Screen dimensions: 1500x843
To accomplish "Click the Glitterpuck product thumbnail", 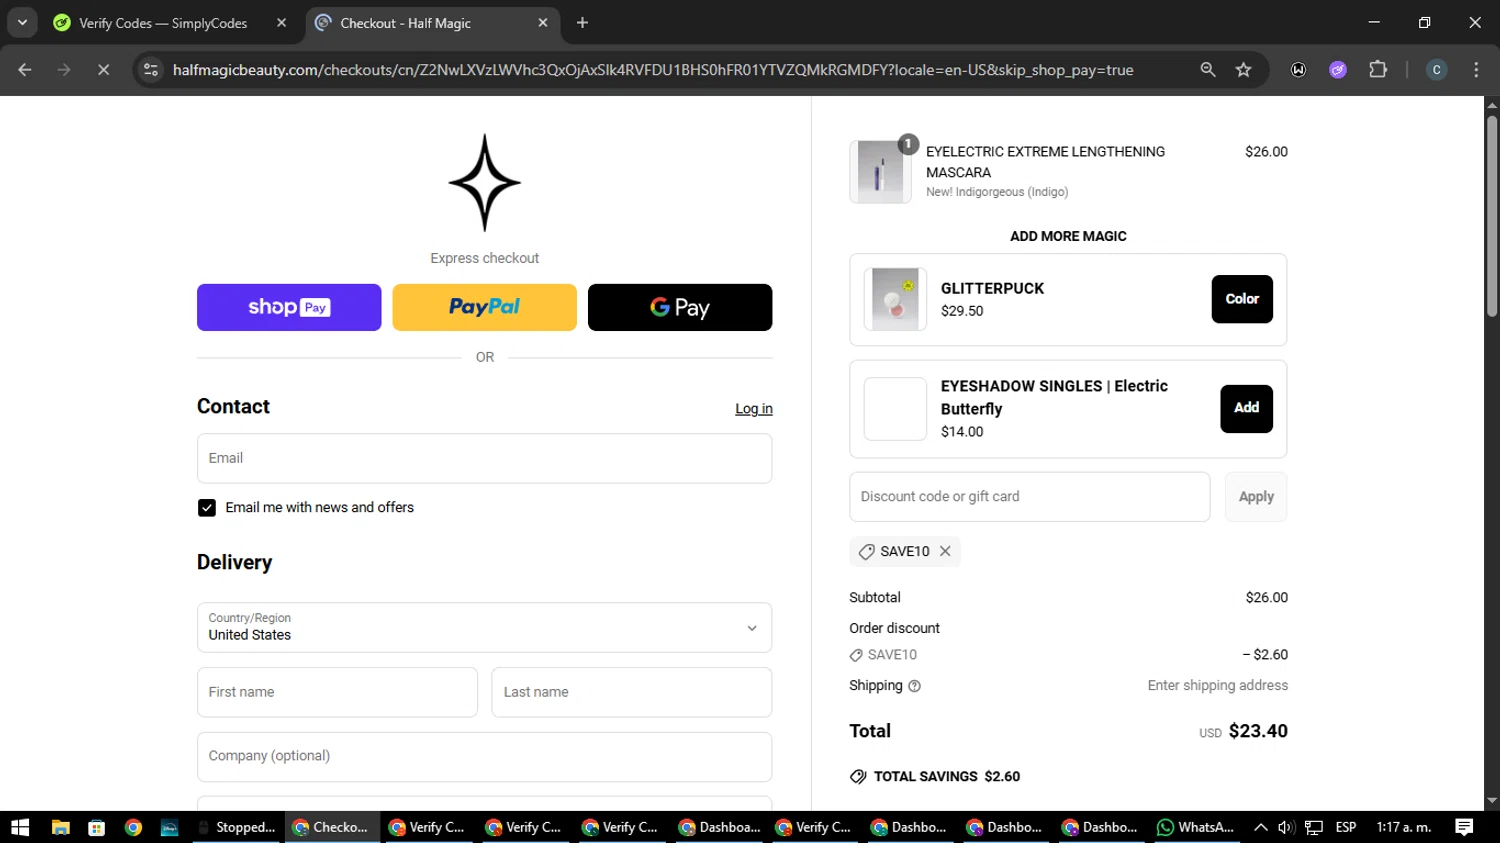I will pos(895,299).
